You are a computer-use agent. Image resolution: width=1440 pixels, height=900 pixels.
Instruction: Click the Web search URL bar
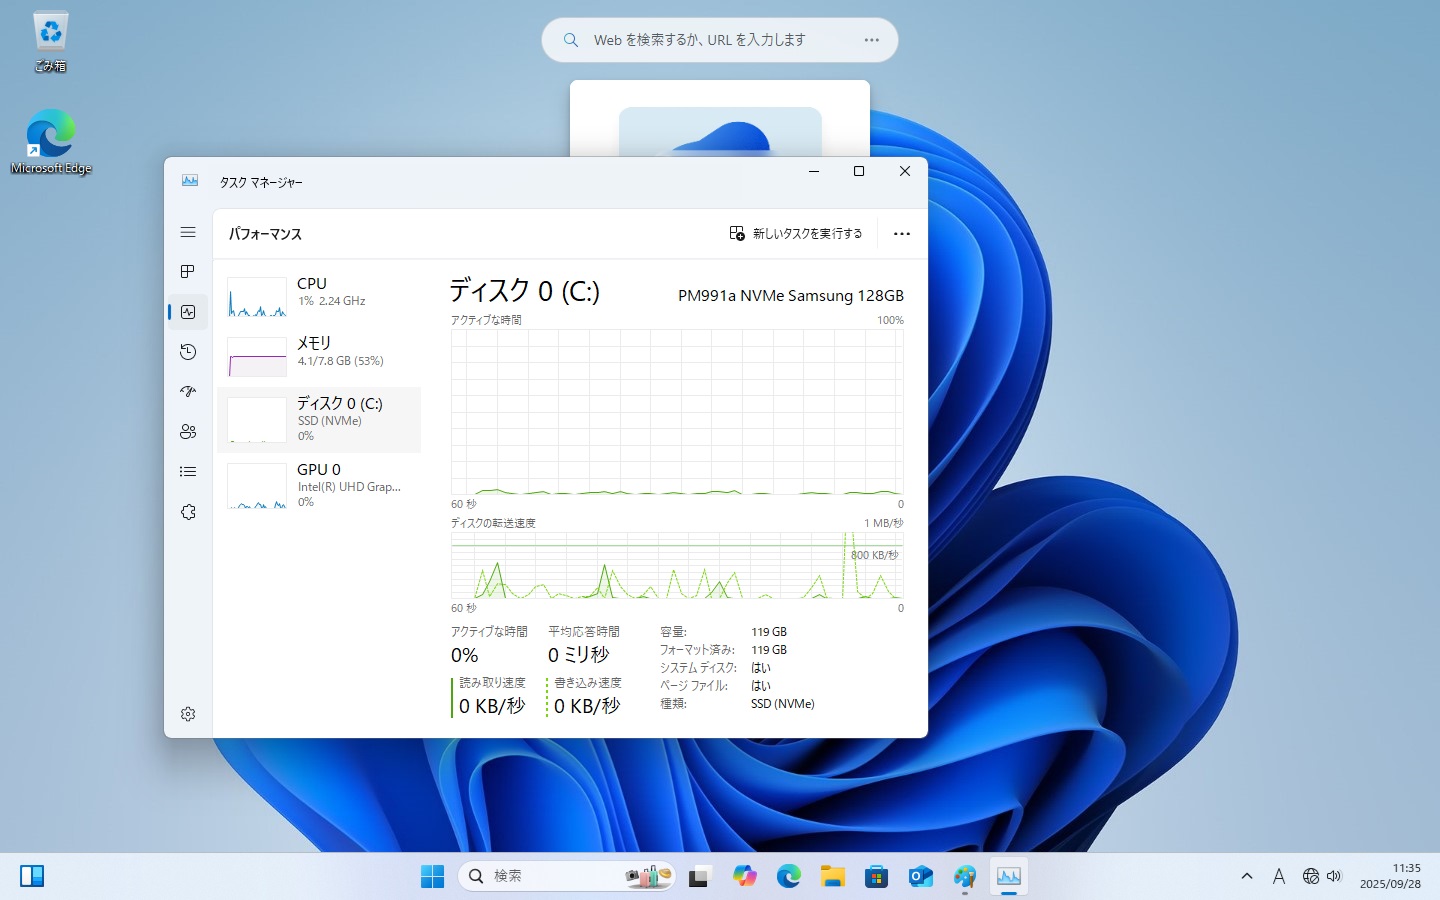click(719, 40)
